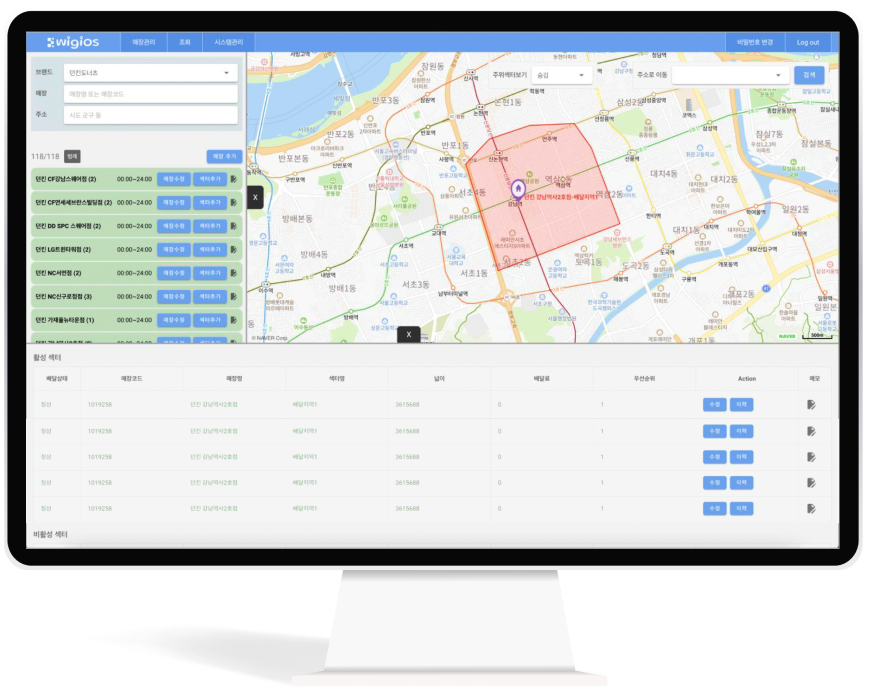This screenshot has height=689, width=869.
Task: Click the 활성 섹터 section heading
Action: point(47,358)
